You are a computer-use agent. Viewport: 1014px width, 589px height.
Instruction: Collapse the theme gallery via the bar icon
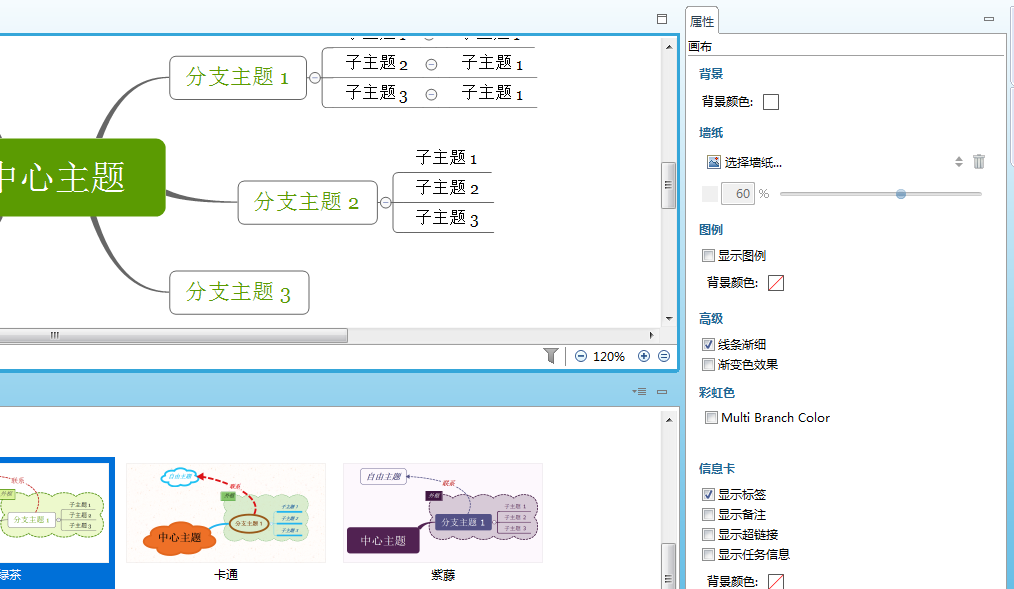click(661, 391)
